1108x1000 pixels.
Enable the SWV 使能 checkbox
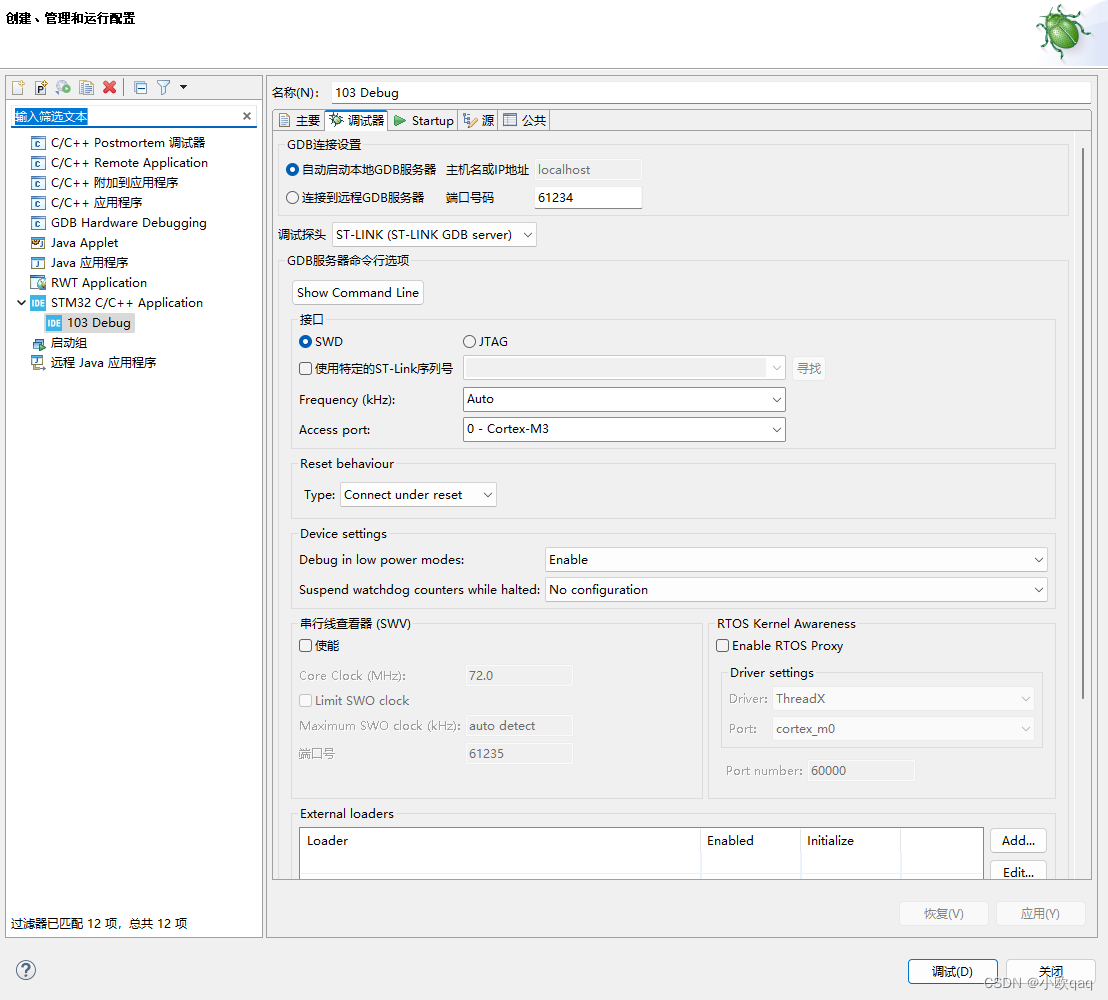coord(305,645)
